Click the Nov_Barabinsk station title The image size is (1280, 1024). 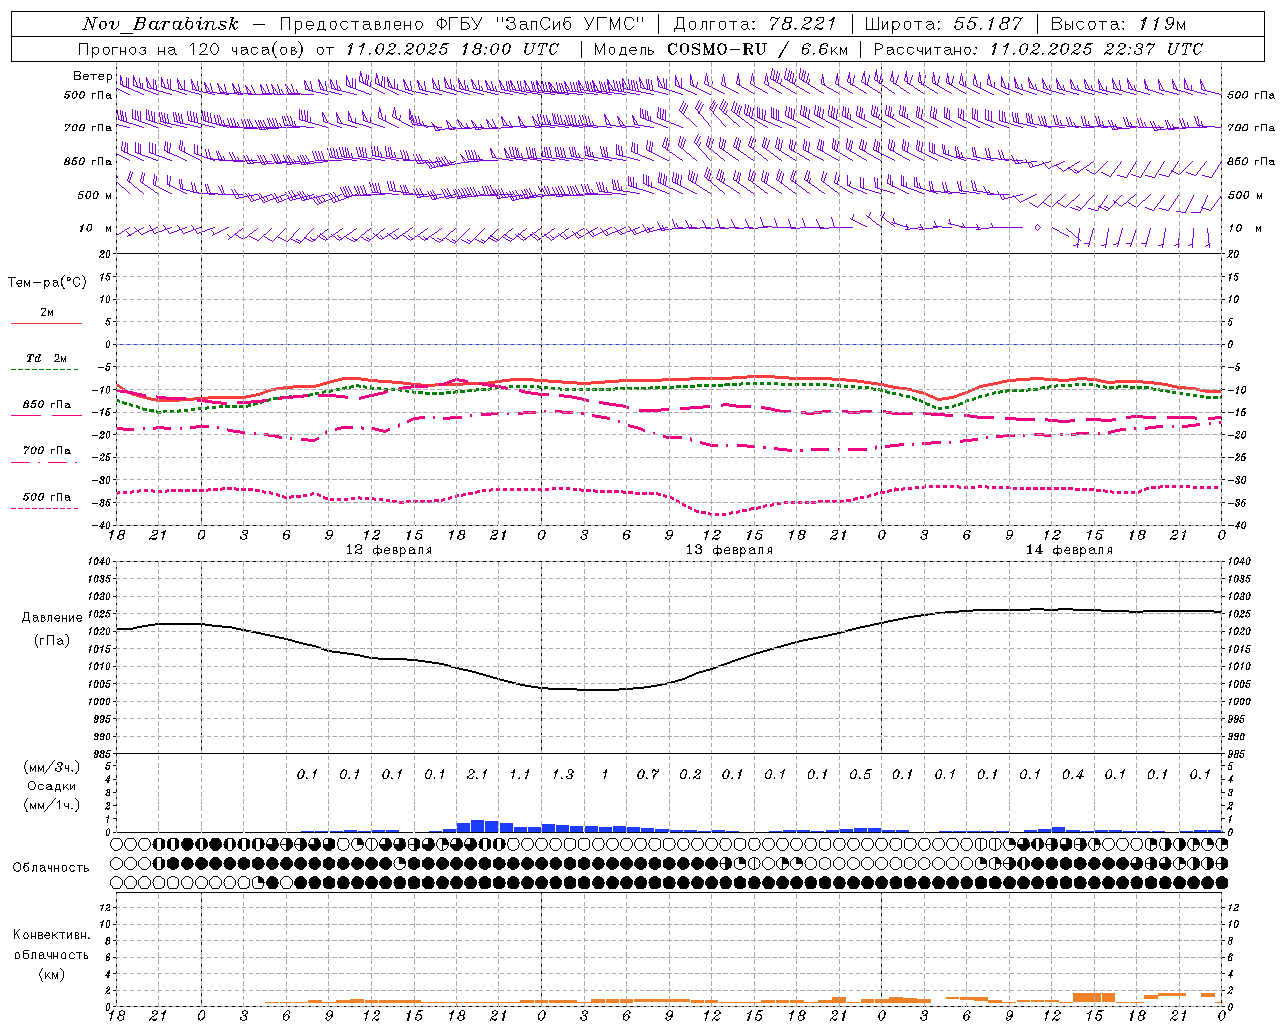[160, 24]
